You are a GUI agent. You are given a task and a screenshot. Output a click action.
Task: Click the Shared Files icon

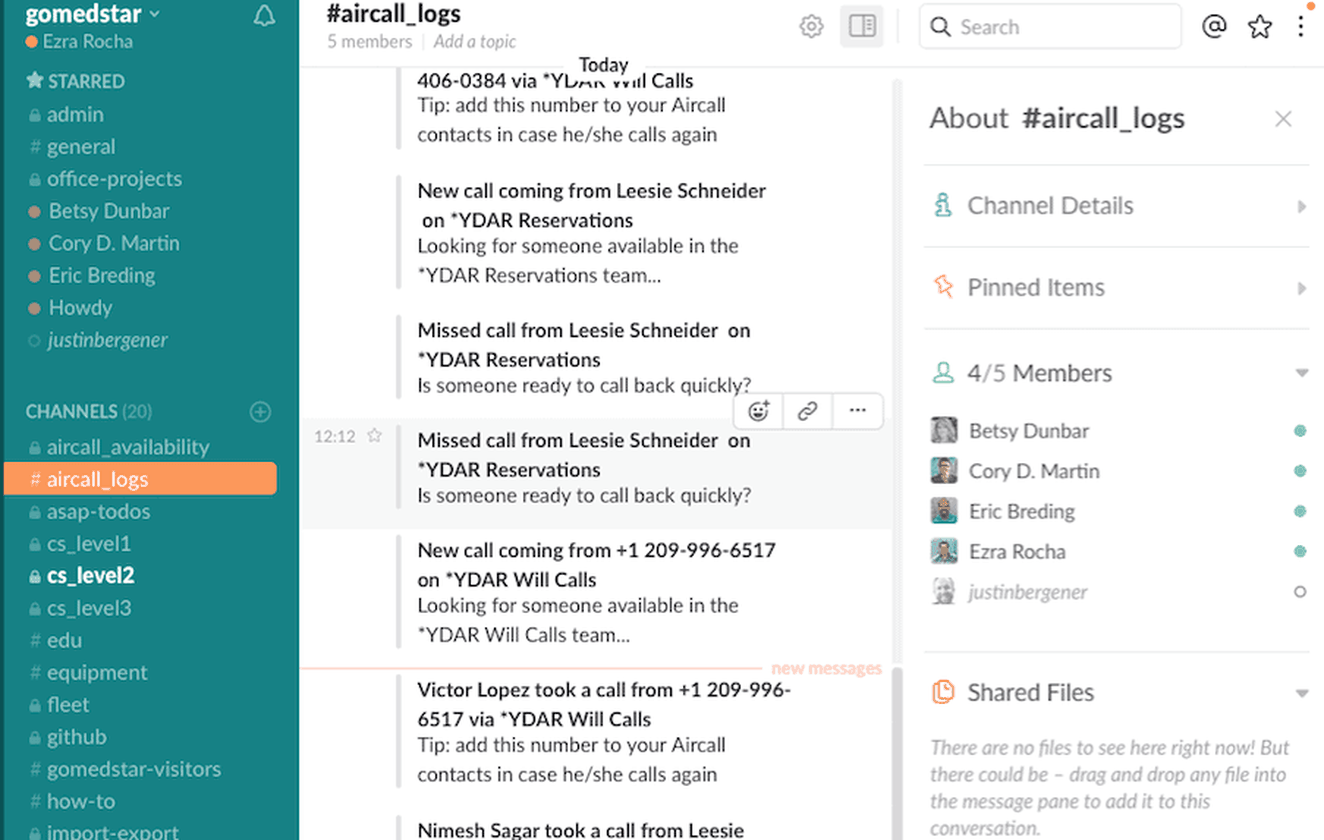(x=943, y=692)
